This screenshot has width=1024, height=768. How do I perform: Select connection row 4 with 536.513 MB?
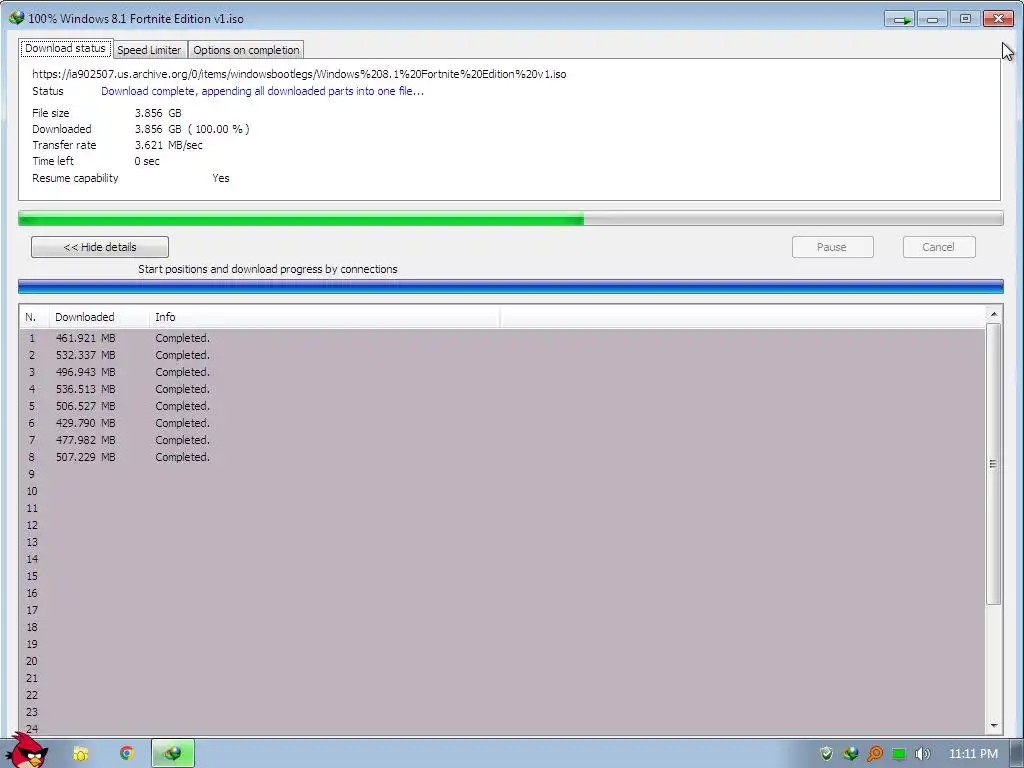pos(502,389)
